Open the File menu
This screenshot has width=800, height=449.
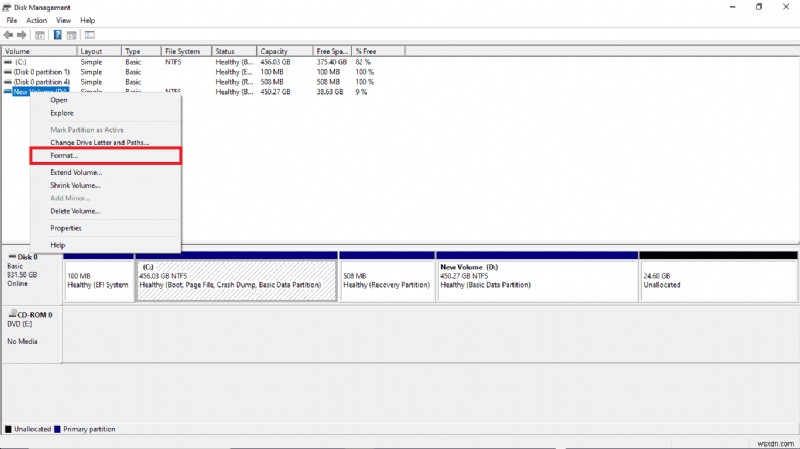(12, 20)
